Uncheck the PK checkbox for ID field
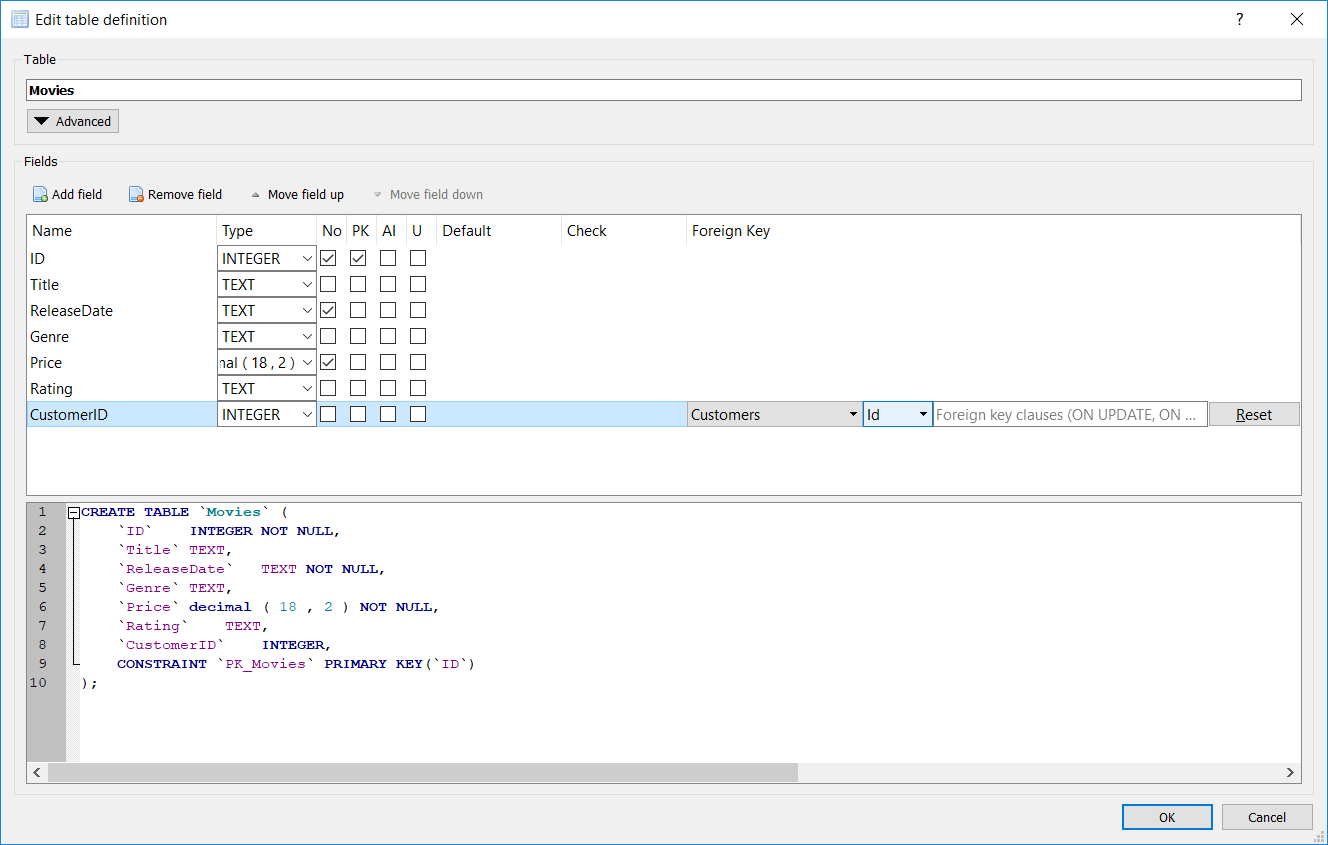Image resolution: width=1328 pixels, height=845 pixels. coord(358,259)
